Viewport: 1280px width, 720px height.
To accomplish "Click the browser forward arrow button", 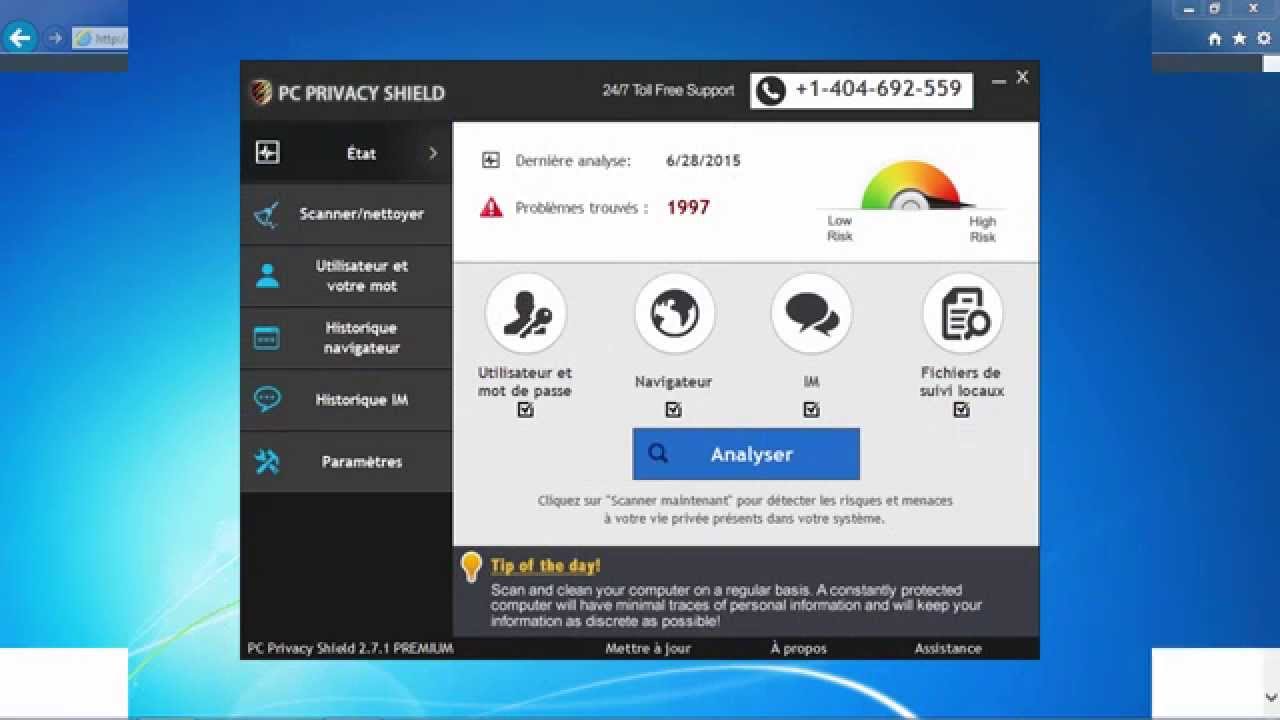I will (55, 39).
